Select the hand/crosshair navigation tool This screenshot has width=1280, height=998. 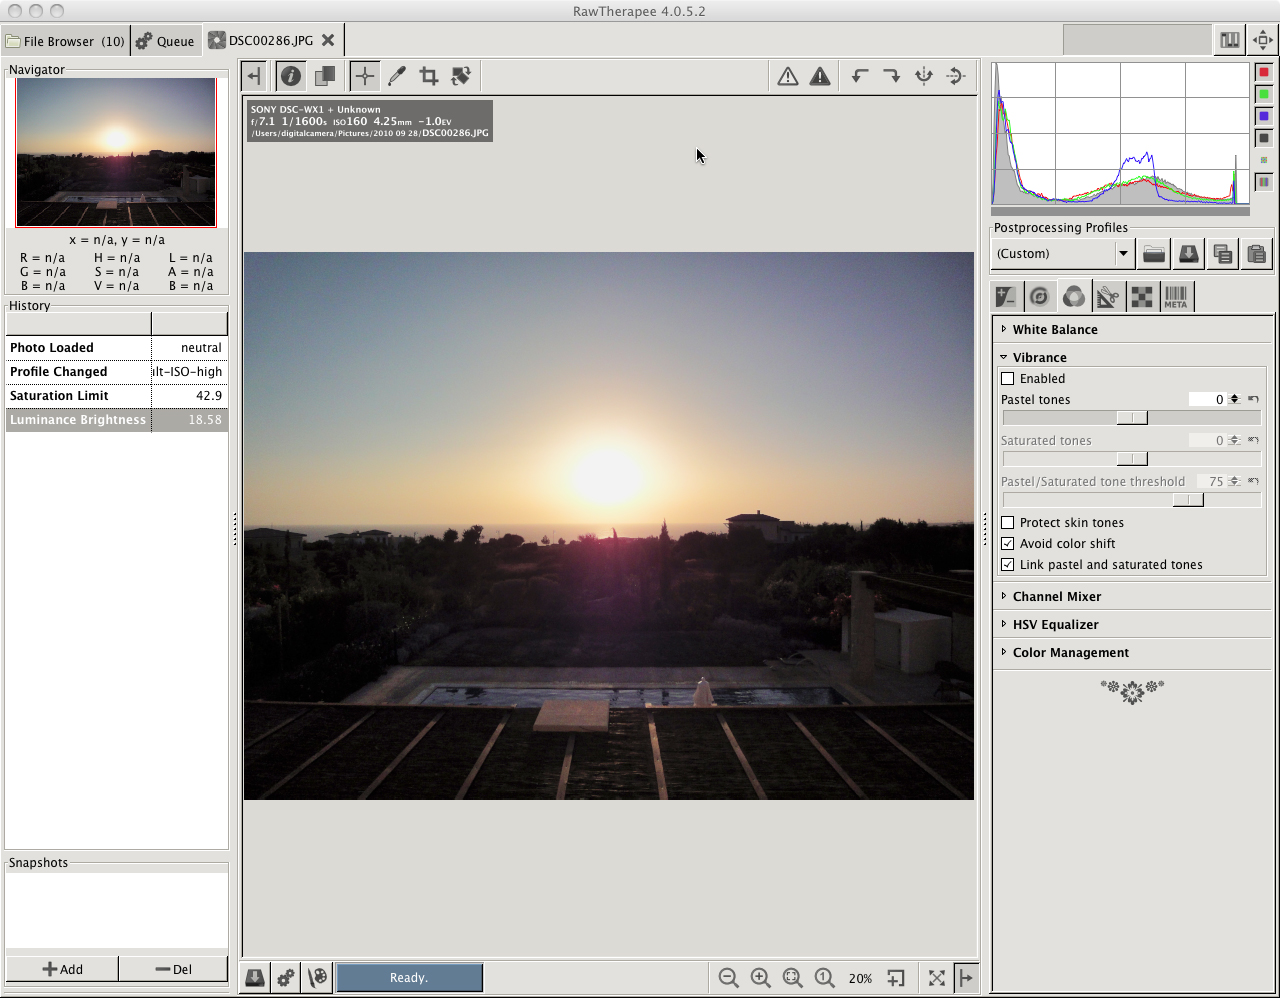364,76
